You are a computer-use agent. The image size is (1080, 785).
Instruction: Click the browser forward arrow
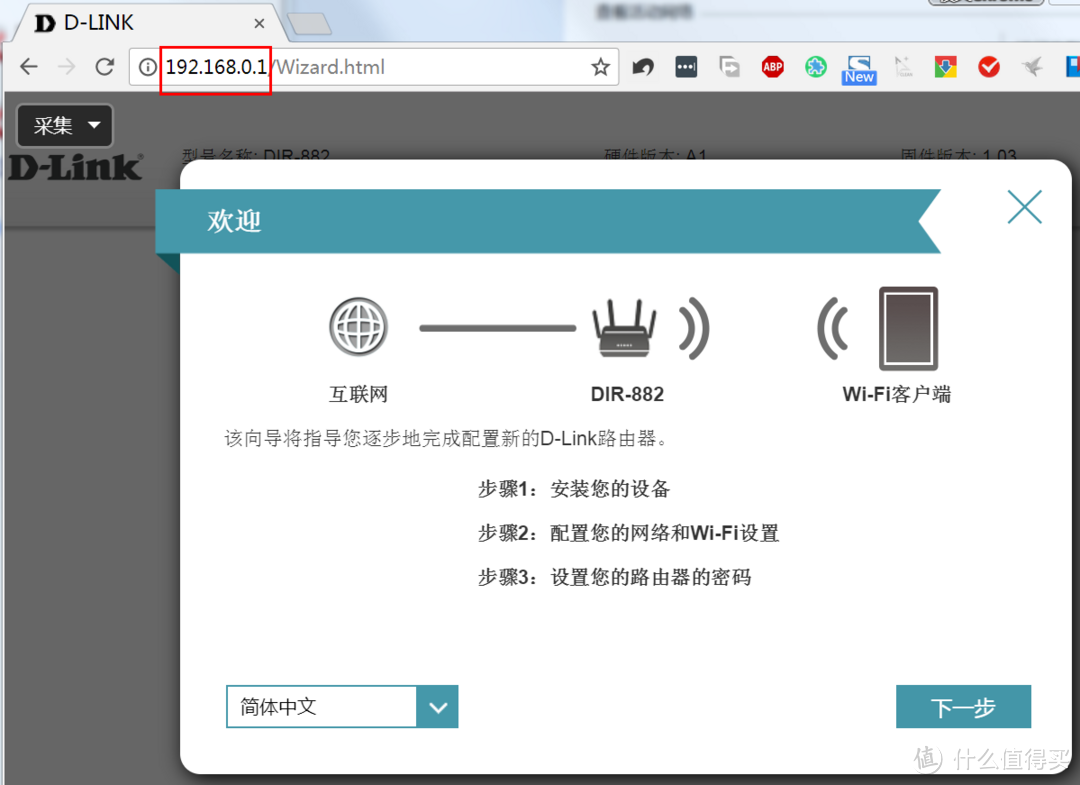[x=67, y=67]
